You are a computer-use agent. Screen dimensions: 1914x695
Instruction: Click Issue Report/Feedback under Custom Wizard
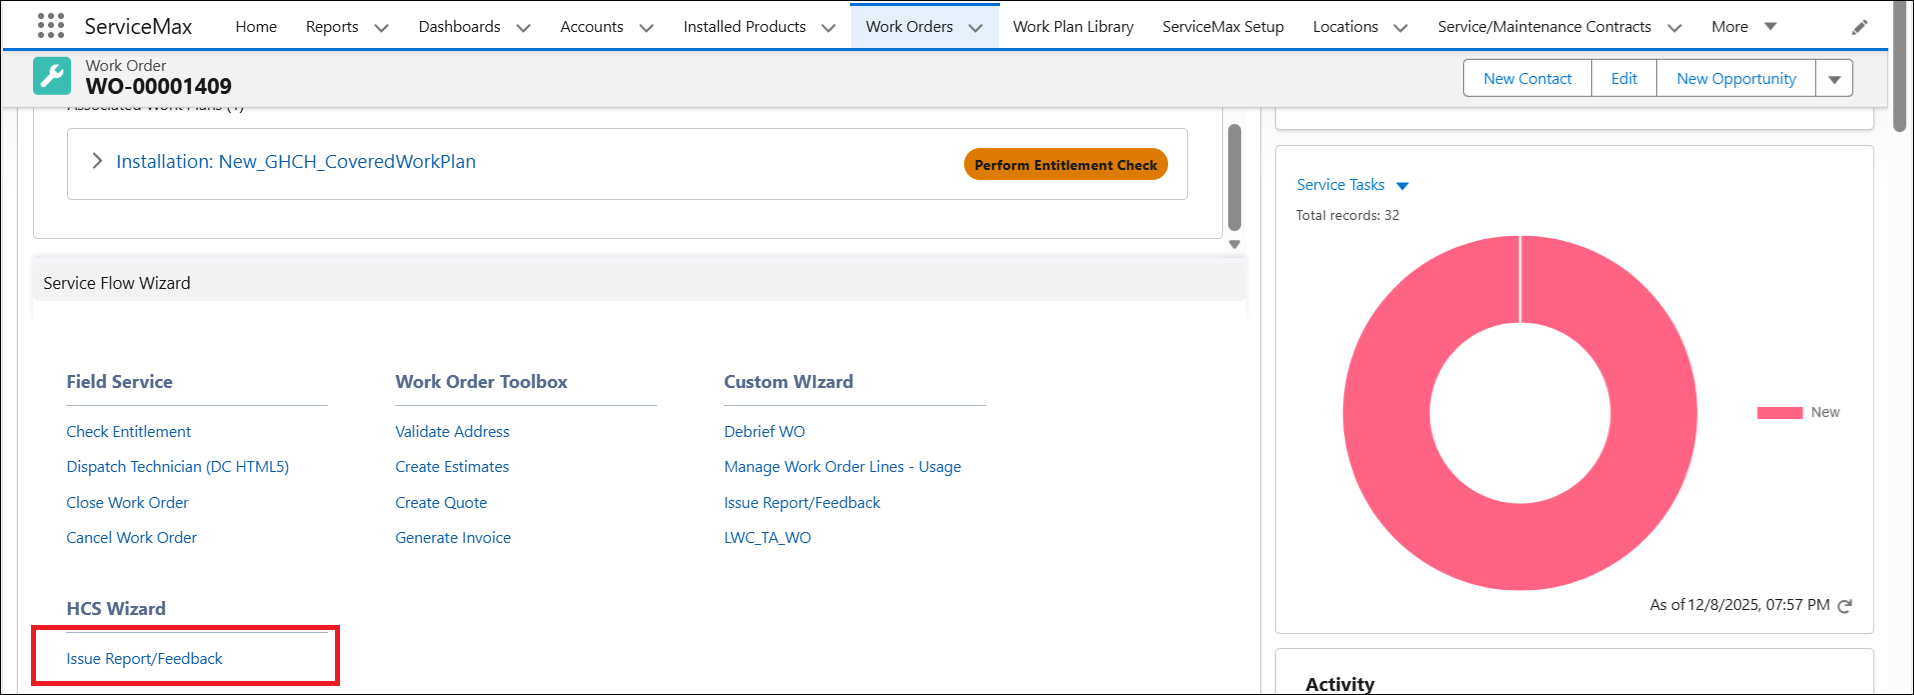coord(802,503)
